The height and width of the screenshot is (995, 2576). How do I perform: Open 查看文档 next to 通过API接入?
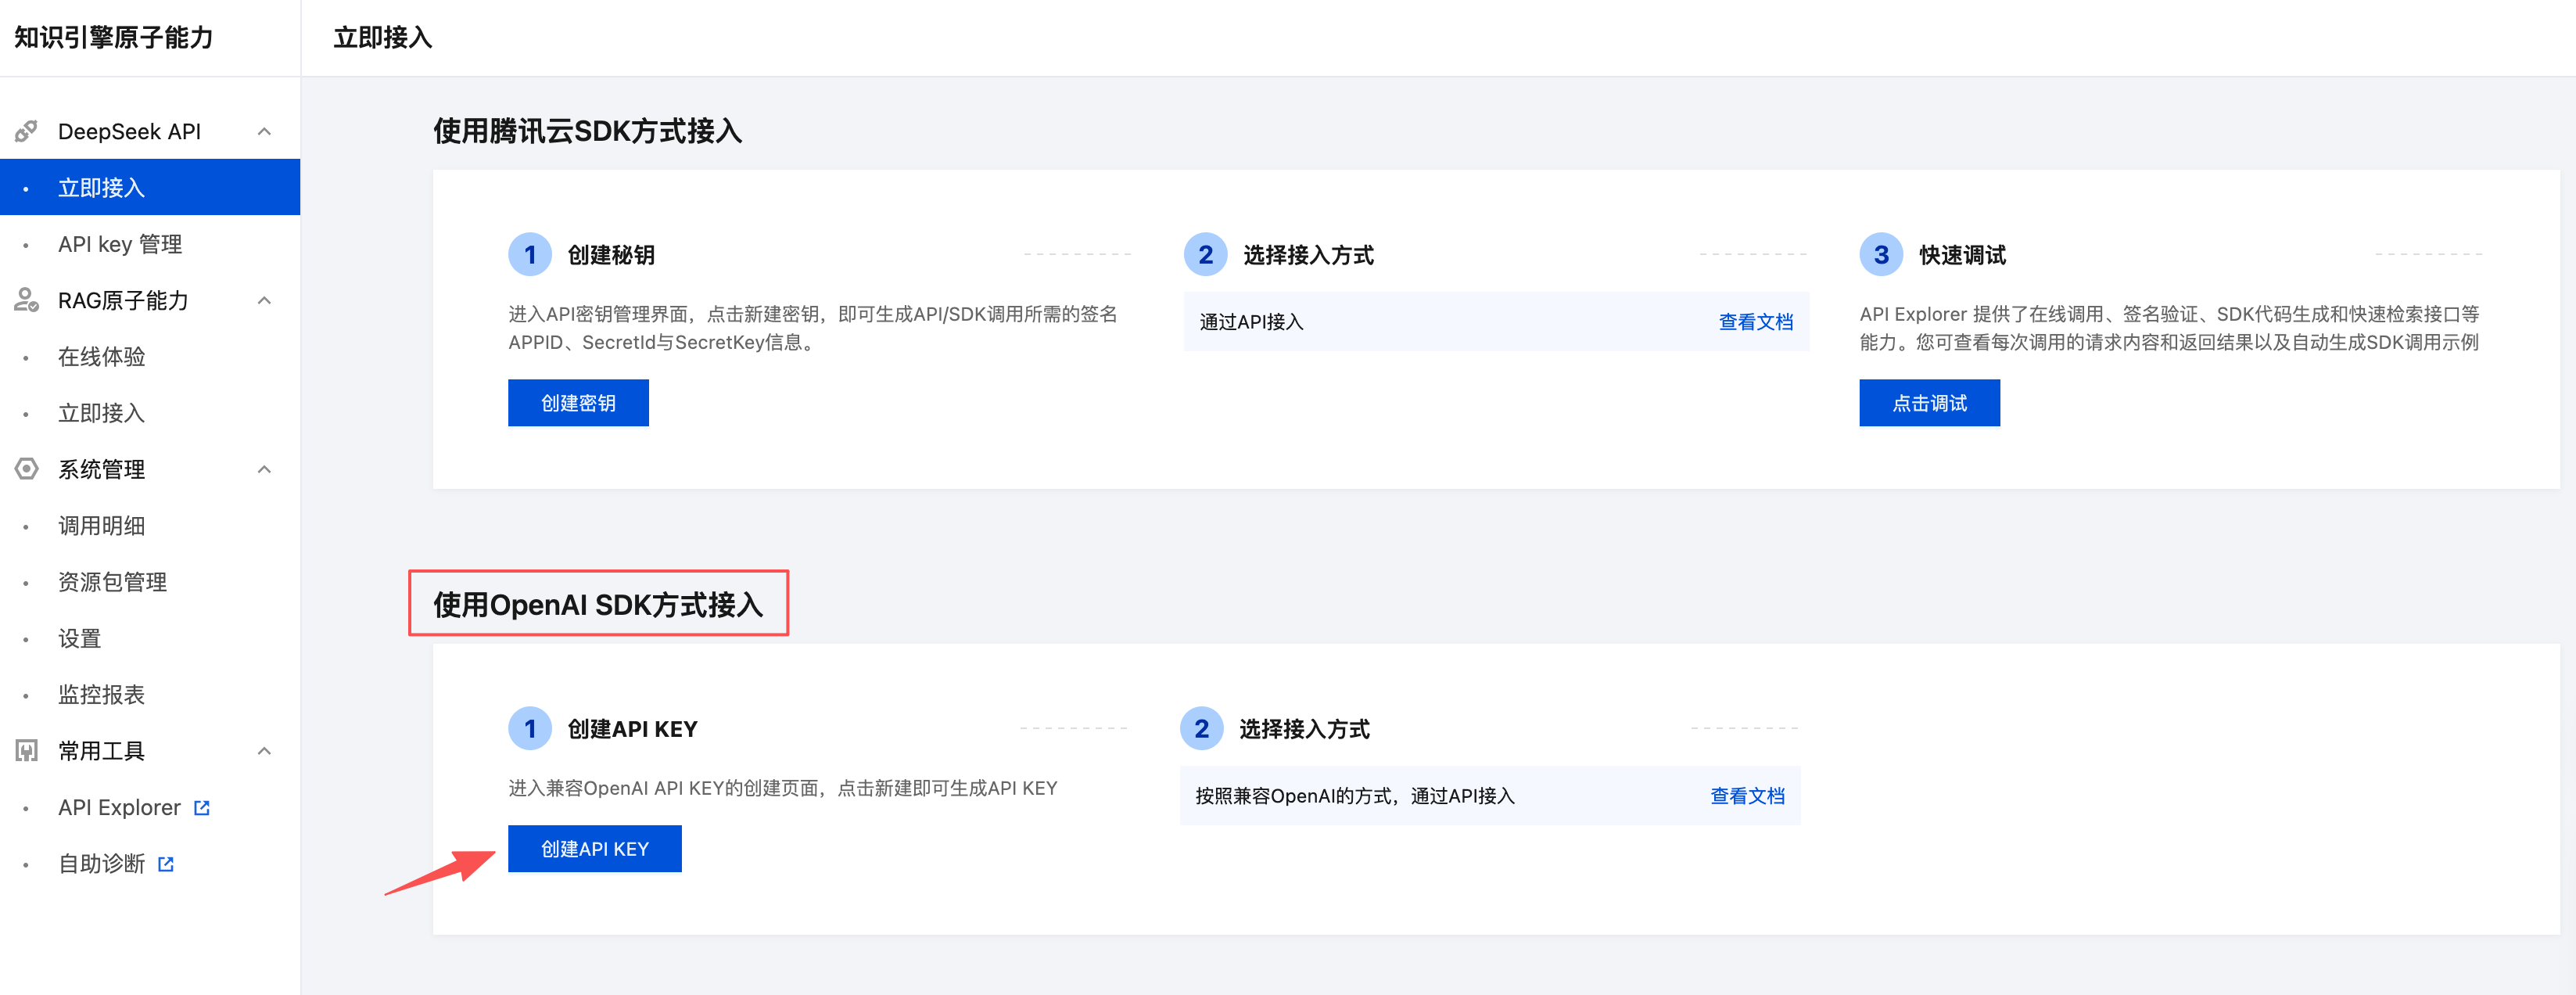coord(1756,321)
